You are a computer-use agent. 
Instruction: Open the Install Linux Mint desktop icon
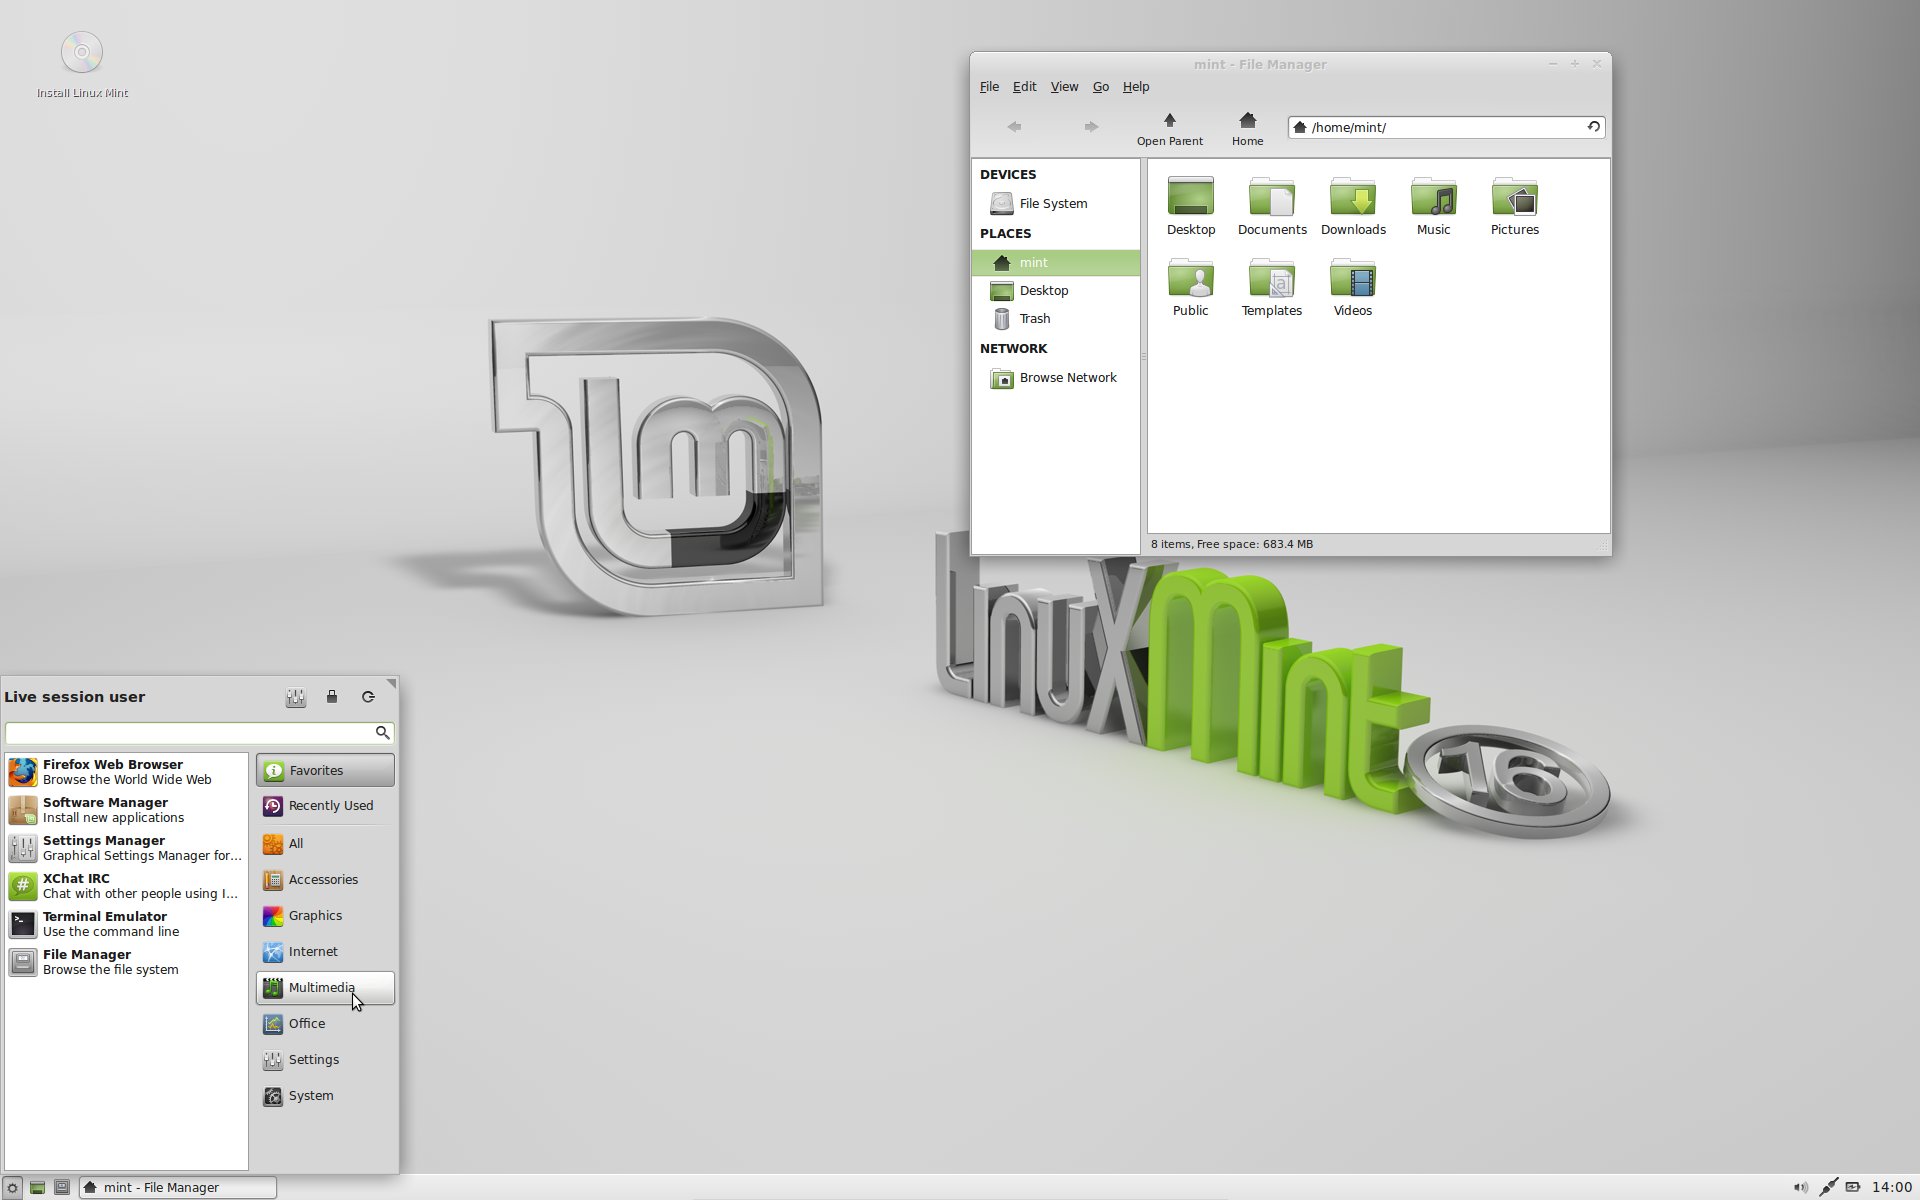82,65
